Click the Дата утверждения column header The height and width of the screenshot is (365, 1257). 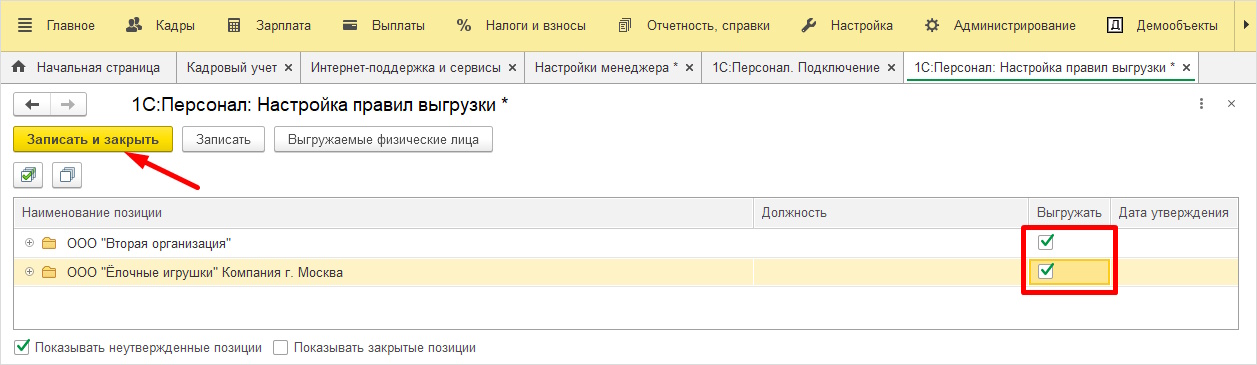[1175, 212]
